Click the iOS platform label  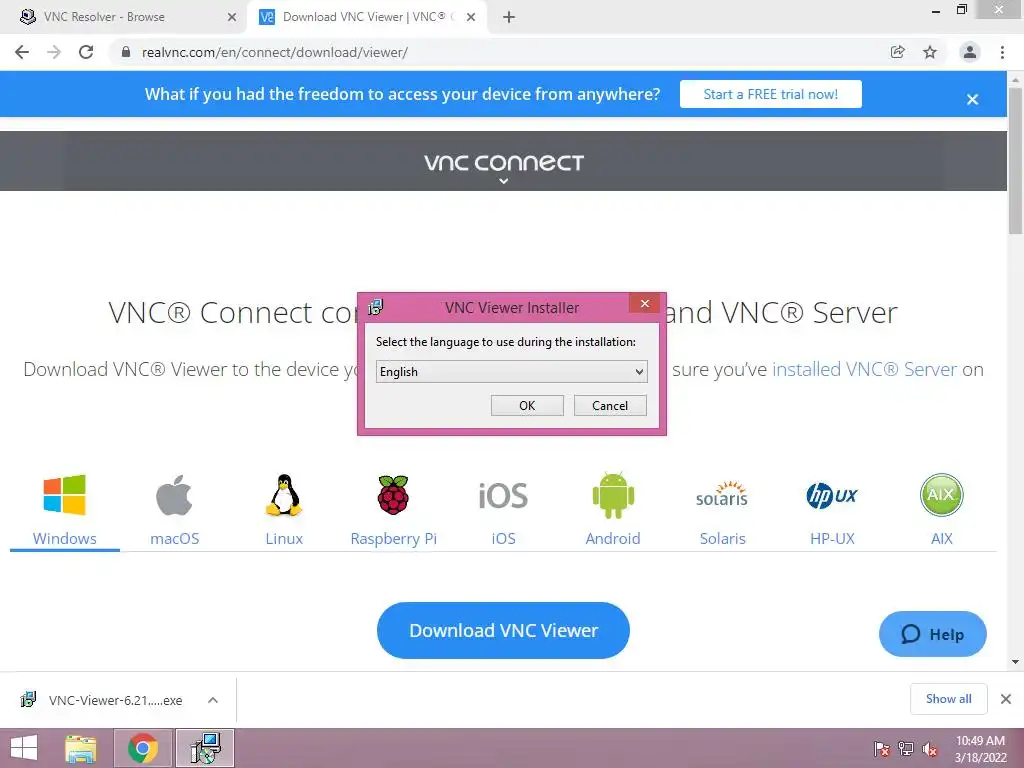click(503, 538)
